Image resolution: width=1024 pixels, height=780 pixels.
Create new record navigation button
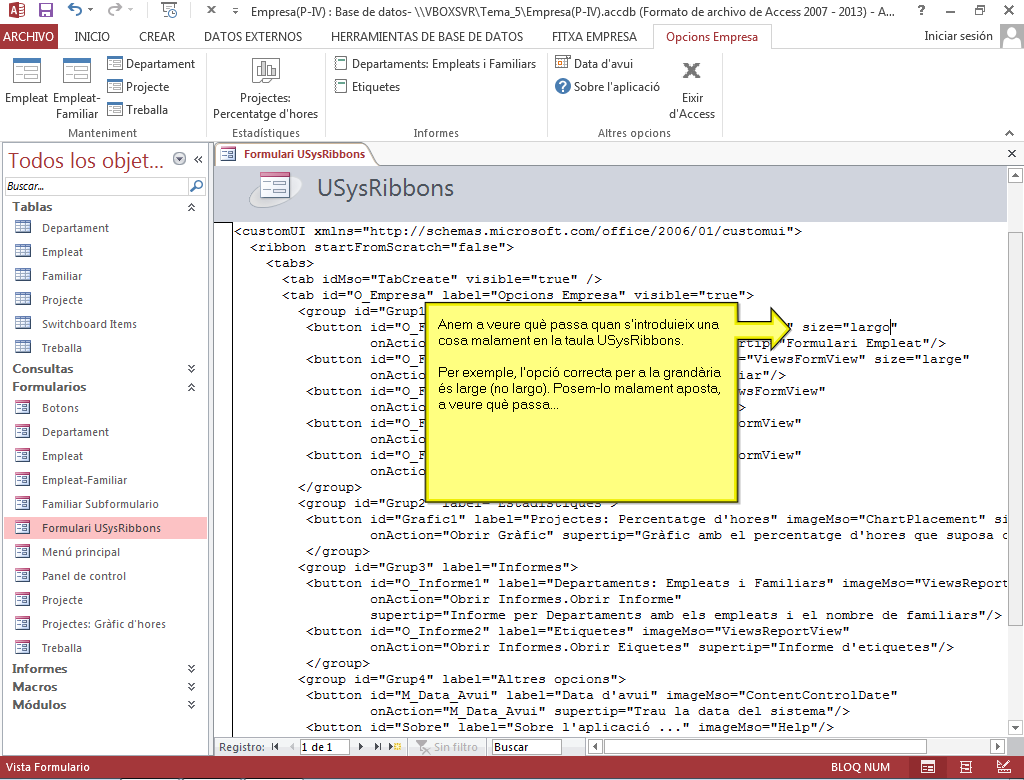[395, 747]
